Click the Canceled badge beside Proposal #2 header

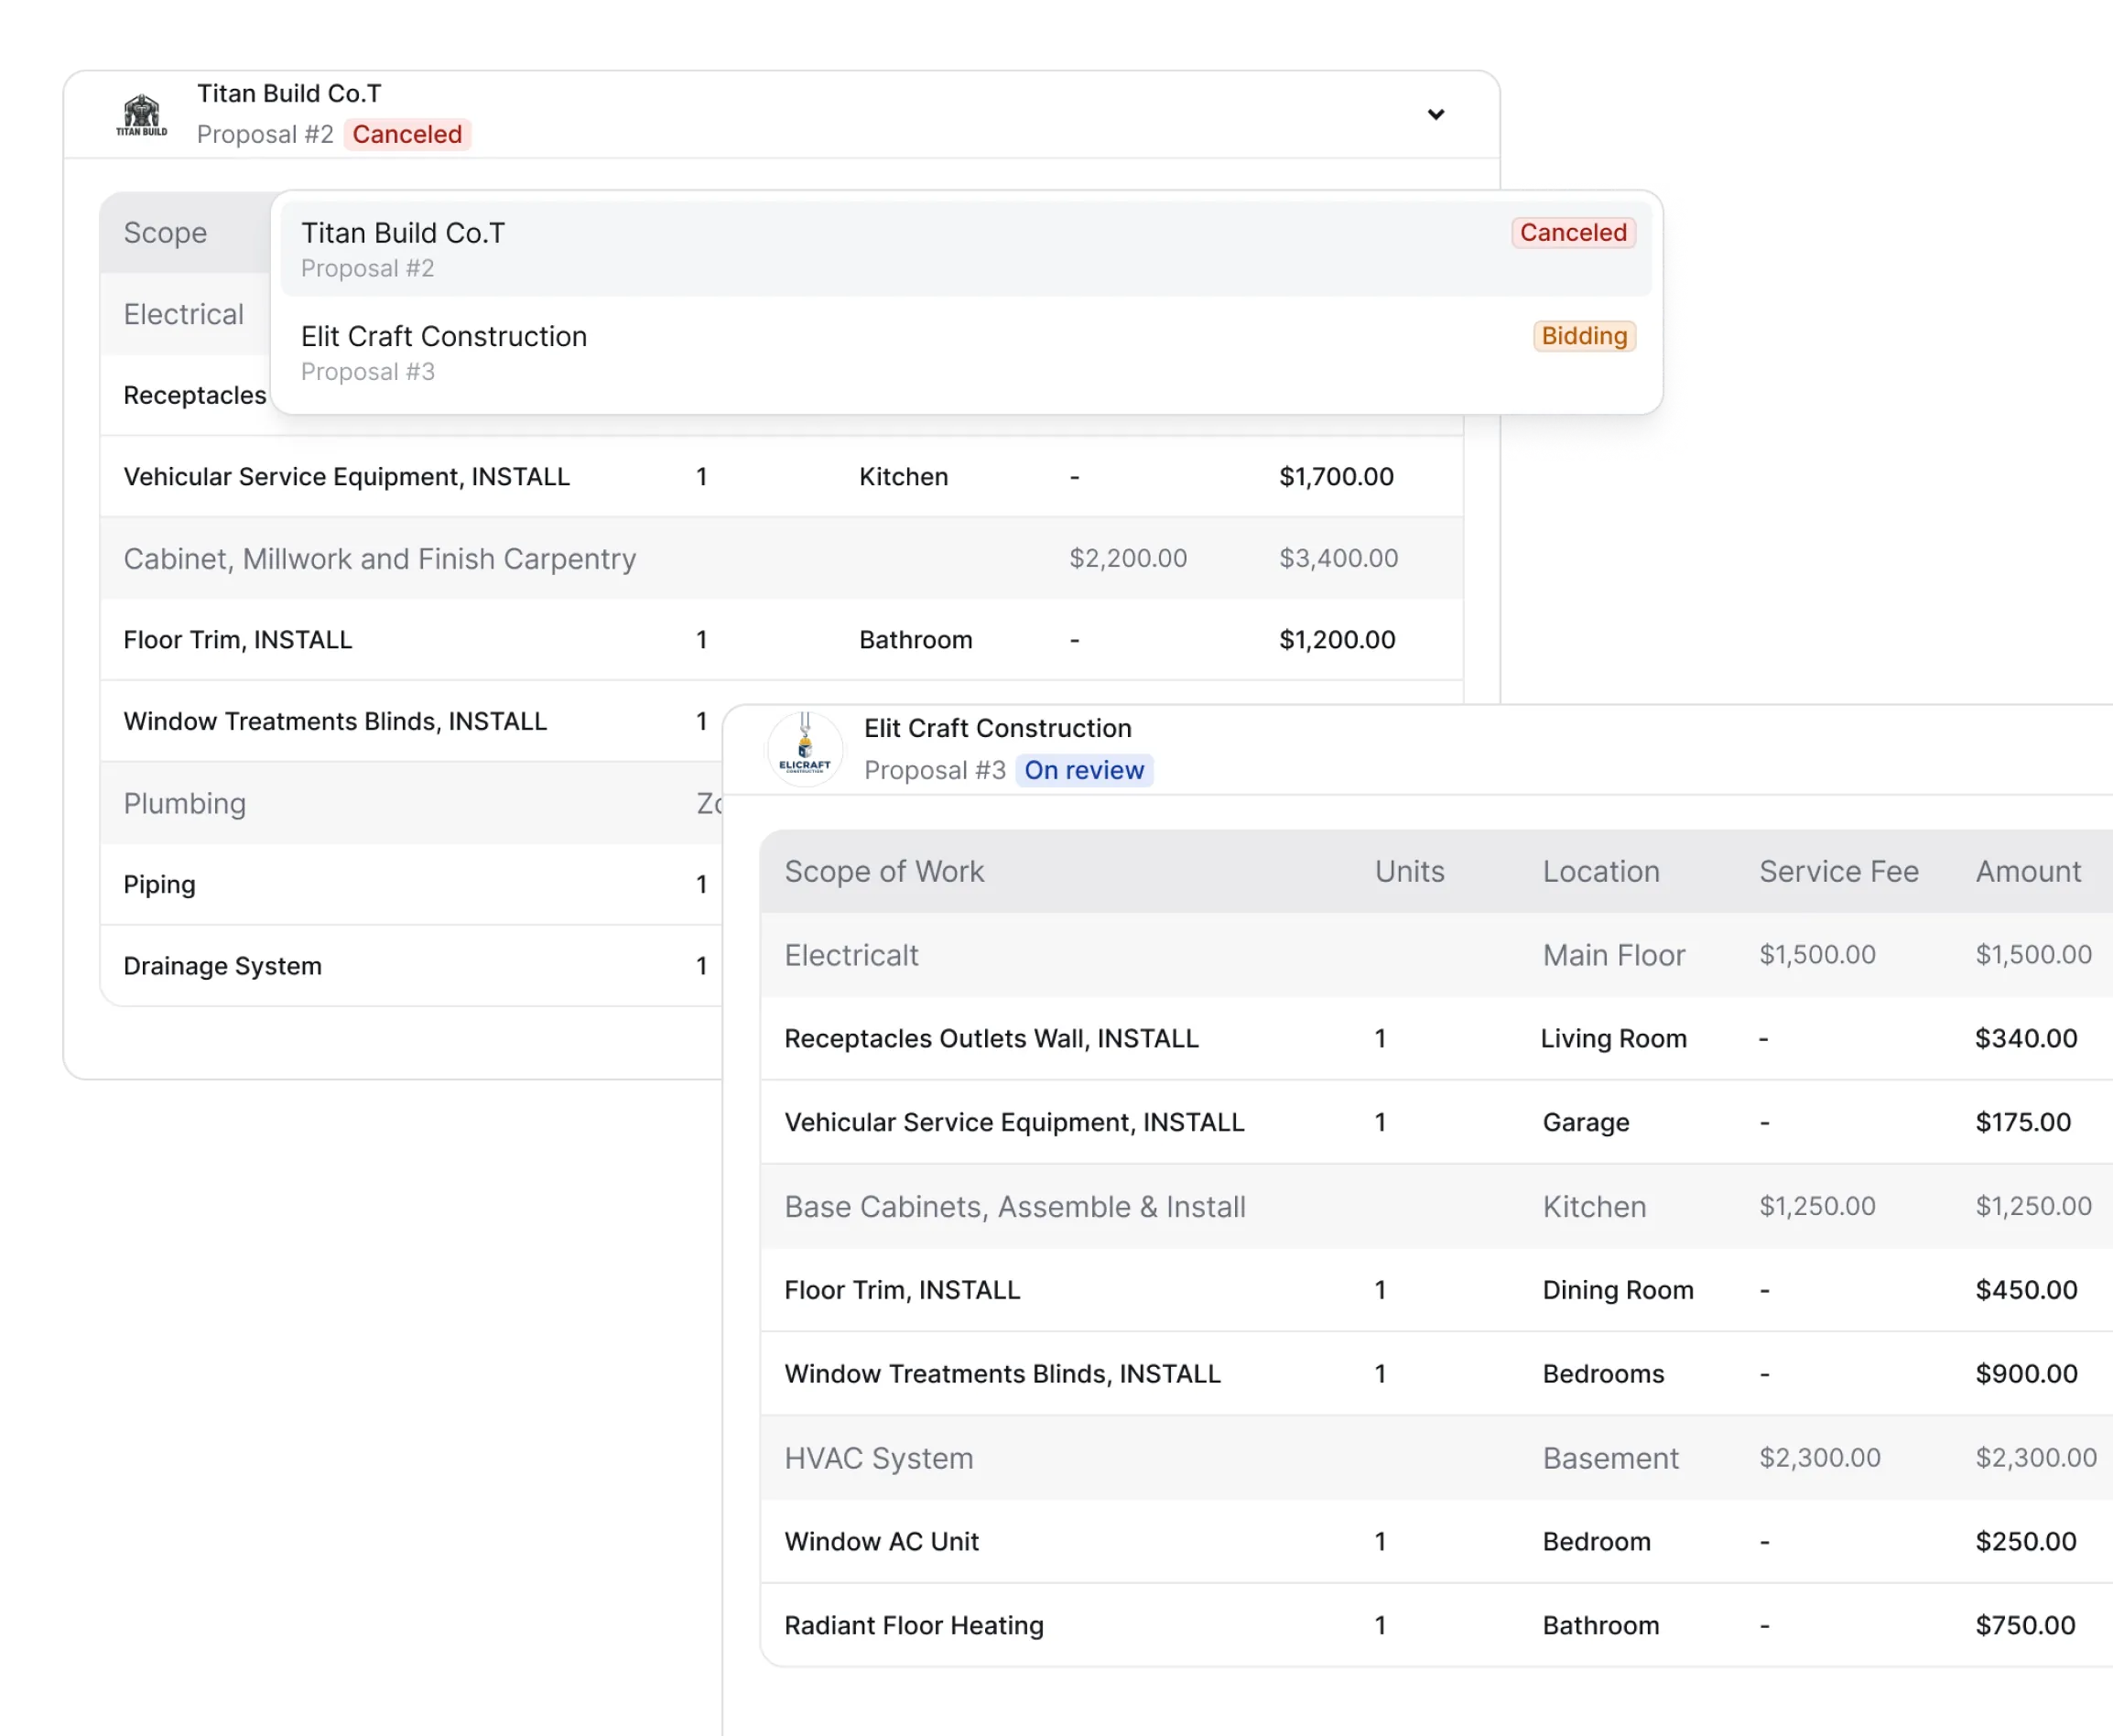pyautogui.click(x=407, y=134)
